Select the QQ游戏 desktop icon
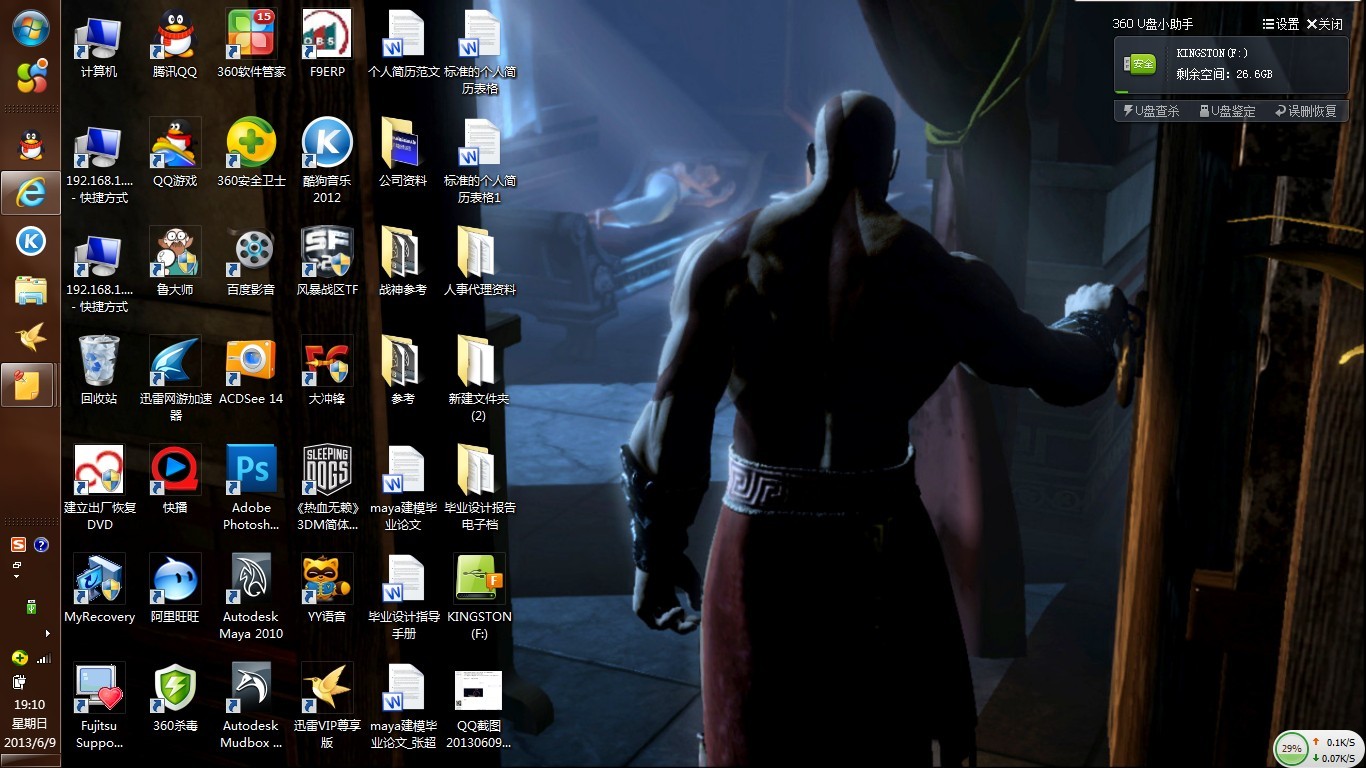The image size is (1366, 768). point(175,154)
